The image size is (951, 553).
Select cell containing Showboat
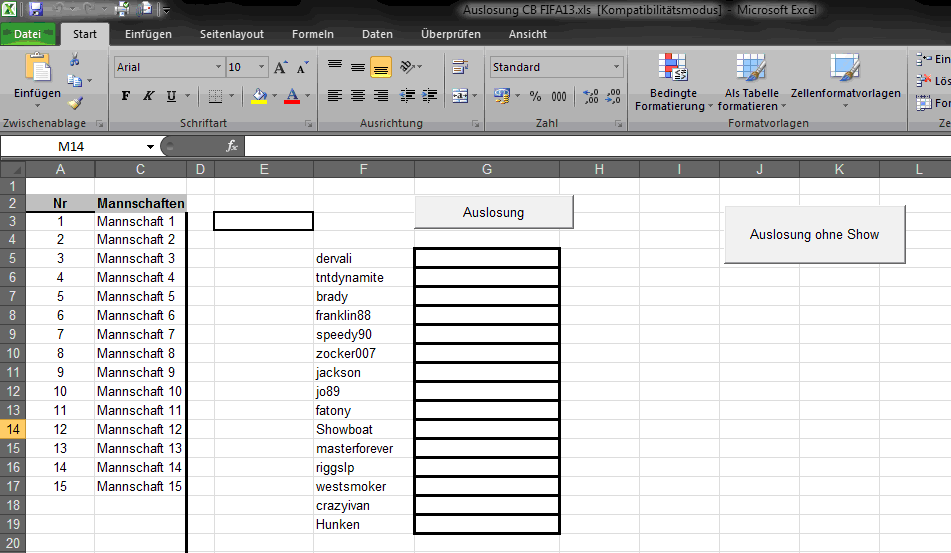(x=364, y=429)
